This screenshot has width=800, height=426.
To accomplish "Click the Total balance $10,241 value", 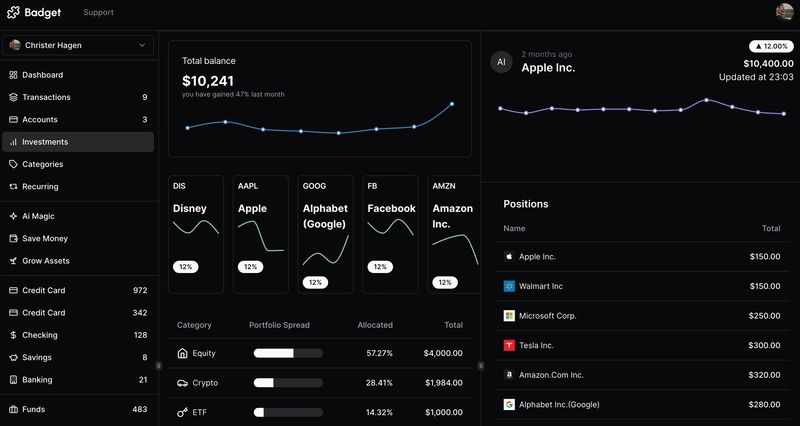I will [x=208, y=81].
